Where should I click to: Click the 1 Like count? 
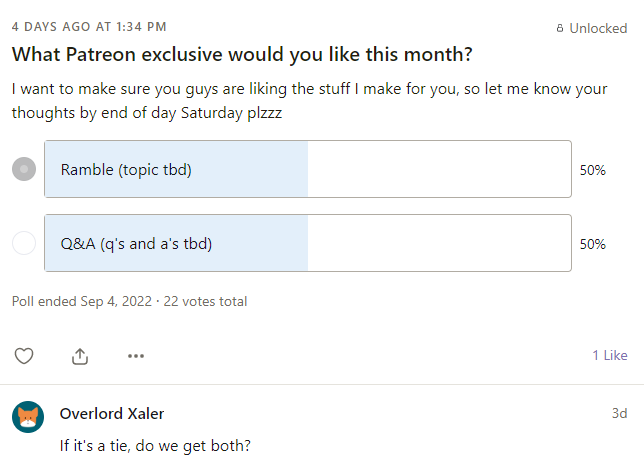tap(609, 355)
